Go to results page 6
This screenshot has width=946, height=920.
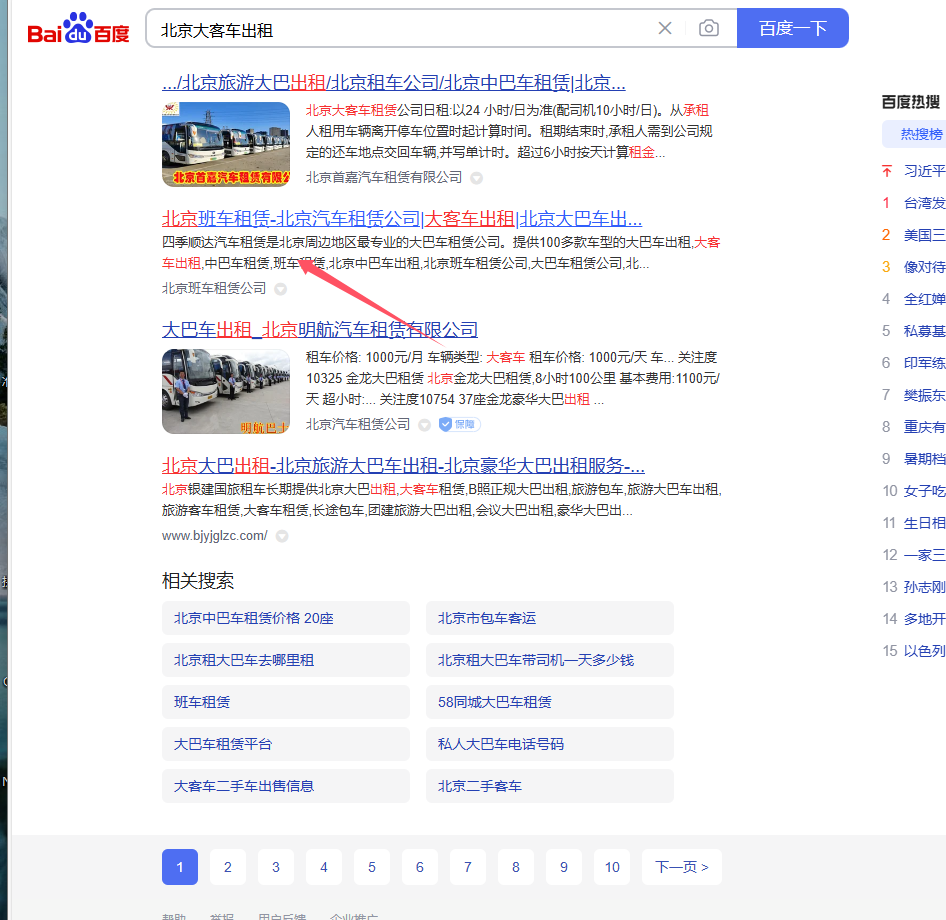(x=420, y=867)
